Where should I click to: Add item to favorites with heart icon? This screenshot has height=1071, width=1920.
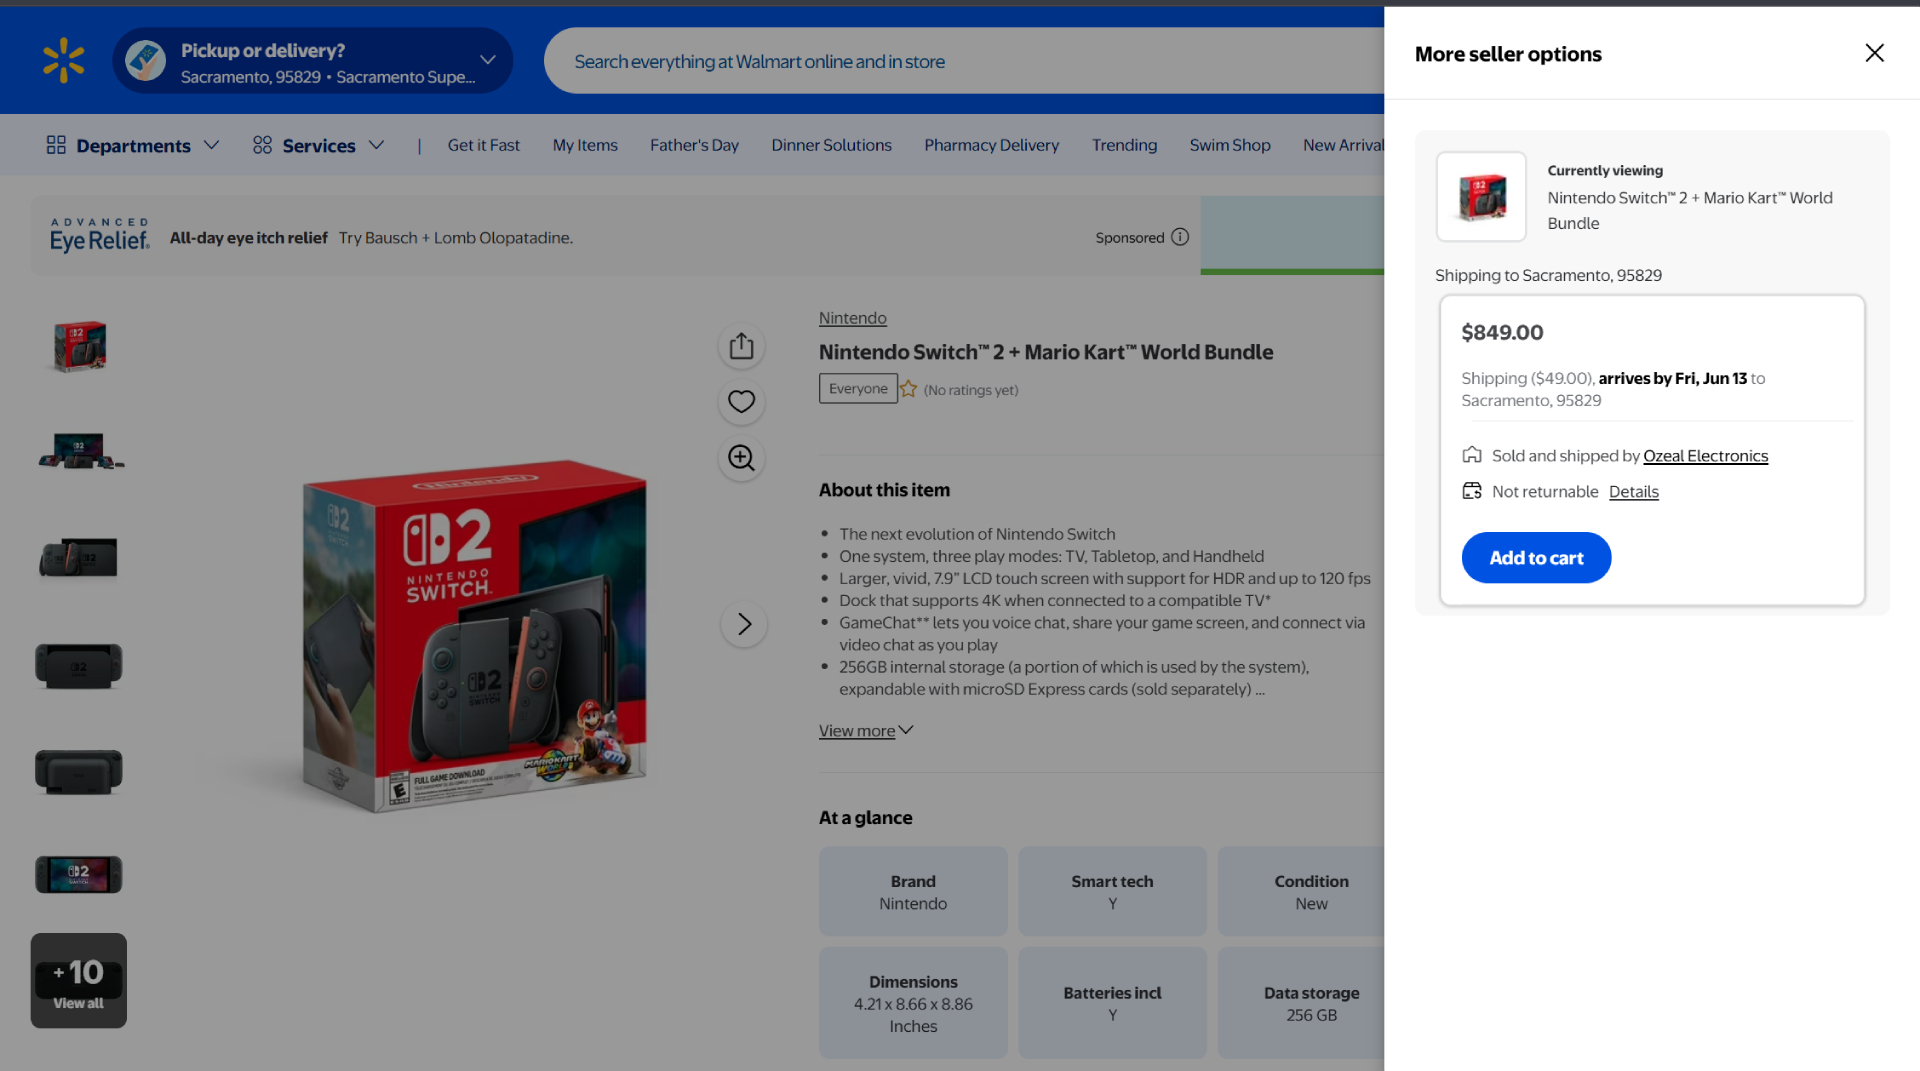741,401
